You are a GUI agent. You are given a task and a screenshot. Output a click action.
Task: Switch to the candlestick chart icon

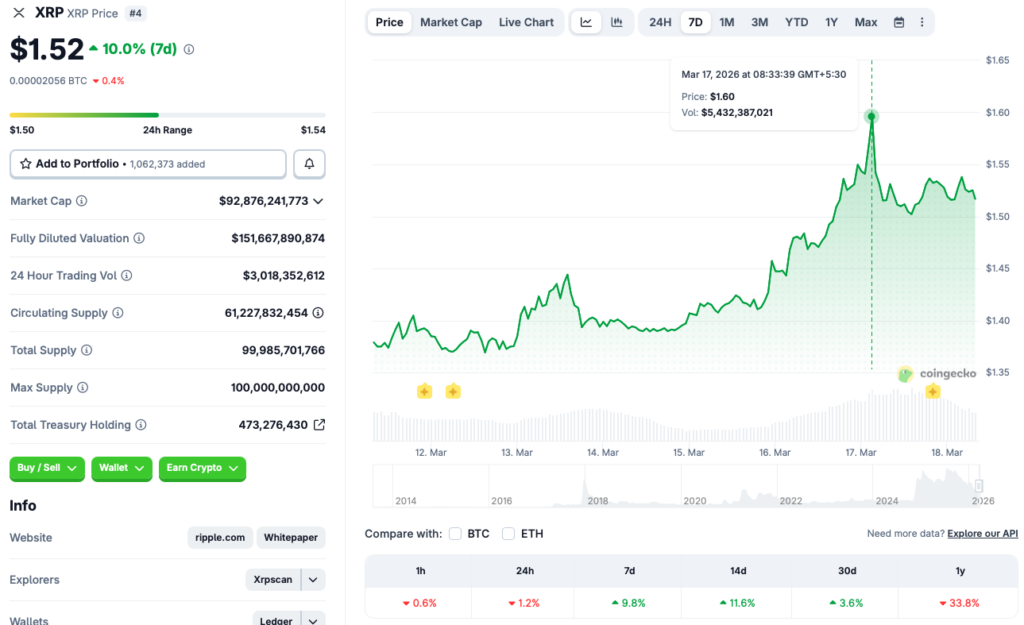(x=617, y=21)
